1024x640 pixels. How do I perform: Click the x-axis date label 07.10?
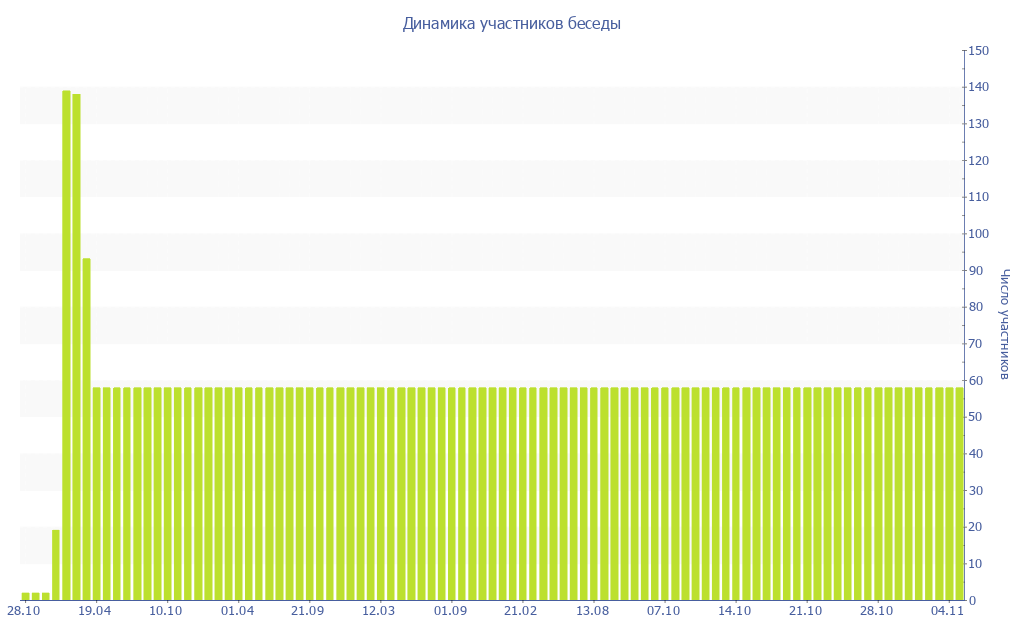(663, 611)
